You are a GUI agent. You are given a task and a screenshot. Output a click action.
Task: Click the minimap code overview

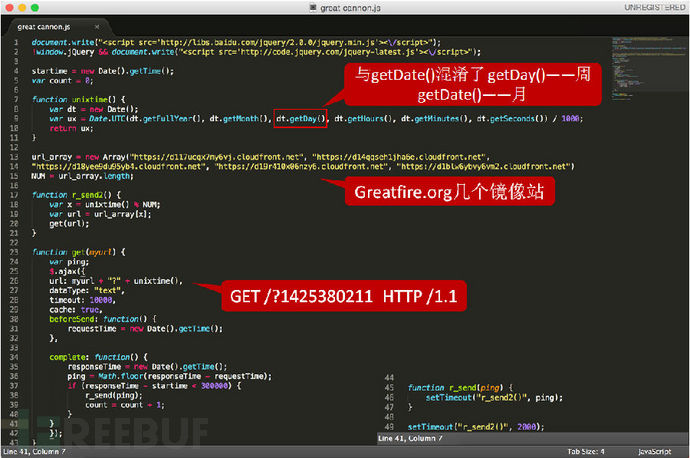coord(649,69)
